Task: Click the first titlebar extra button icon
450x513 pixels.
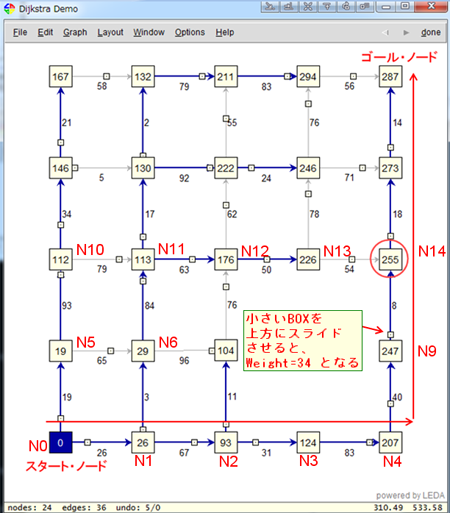Action: coord(270,6)
